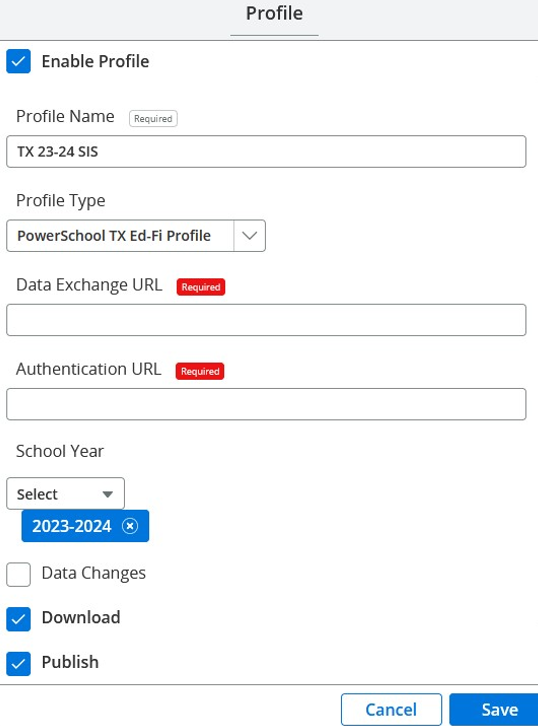This screenshot has width=538, height=726.
Task: Click the School Year label
Action: coord(60,451)
